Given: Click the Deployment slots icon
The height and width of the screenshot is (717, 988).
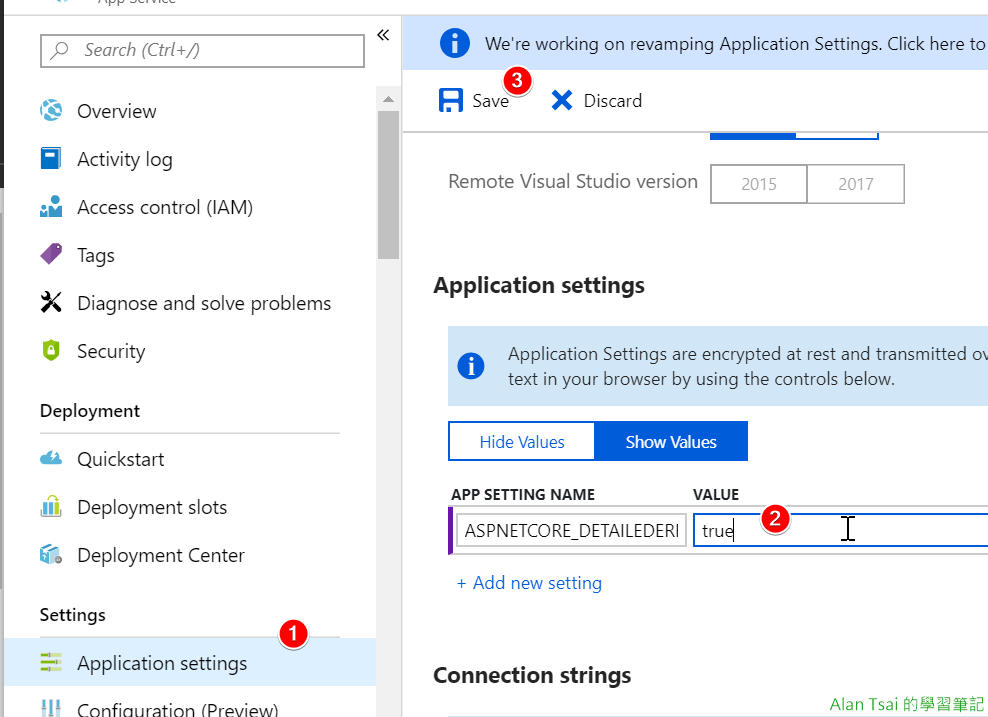Looking at the screenshot, I should 51,507.
